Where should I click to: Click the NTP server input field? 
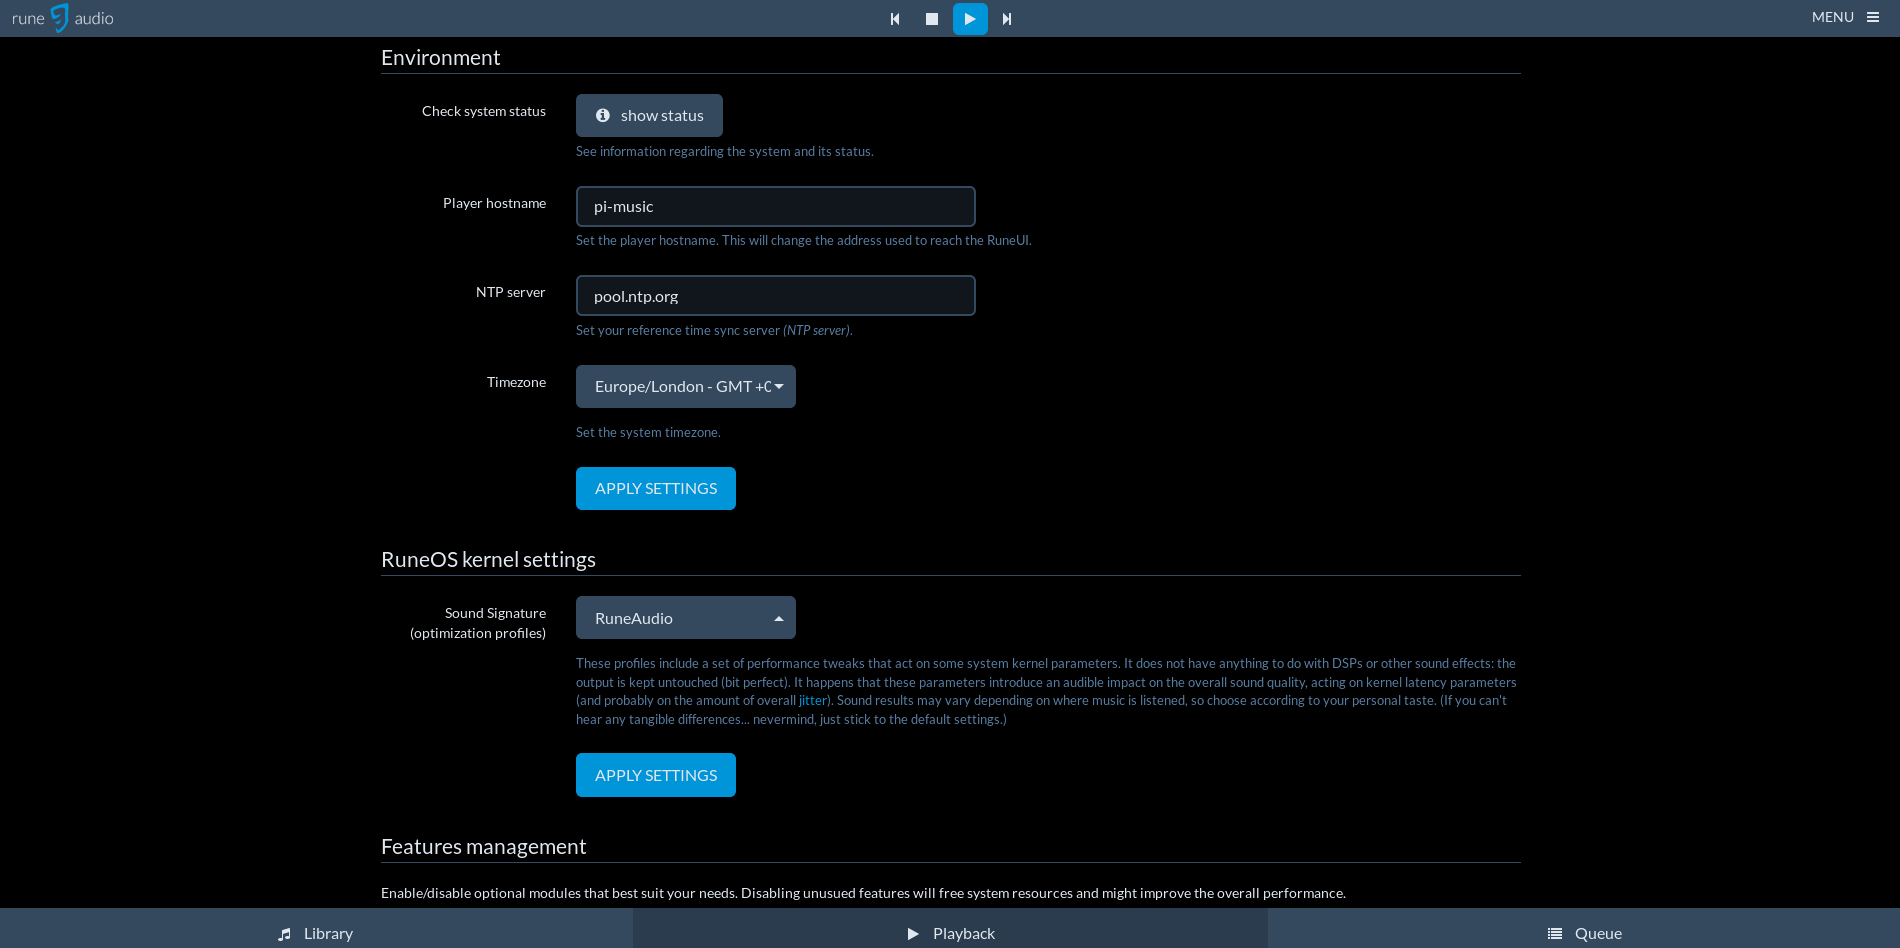[x=775, y=296]
